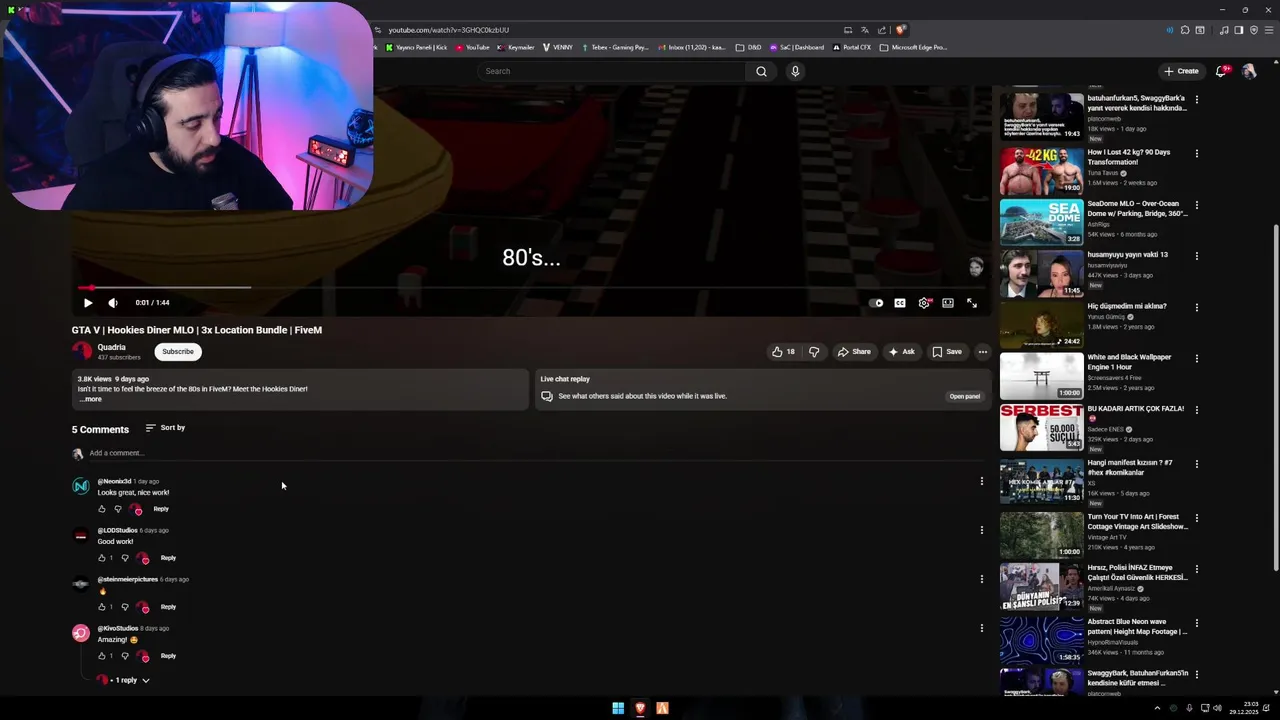The image size is (1280, 720).
Task: Like the 'Amazing!' comment by @KivoStudios
Action: tap(102, 656)
